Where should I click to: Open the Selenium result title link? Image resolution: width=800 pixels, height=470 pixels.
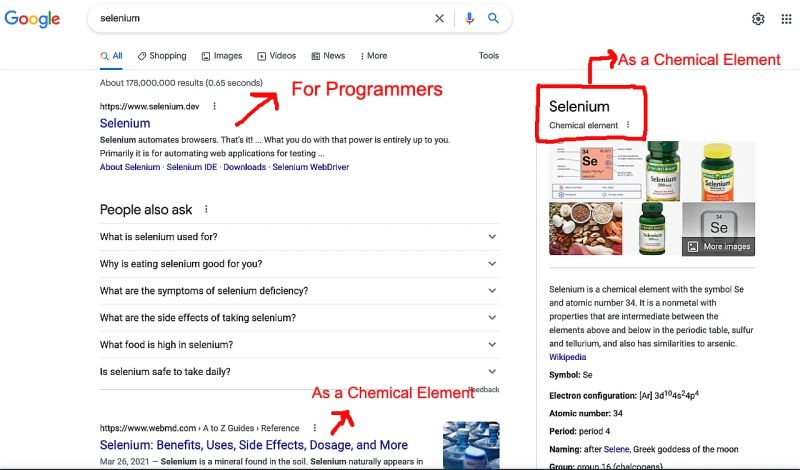pyautogui.click(x=125, y=123)
